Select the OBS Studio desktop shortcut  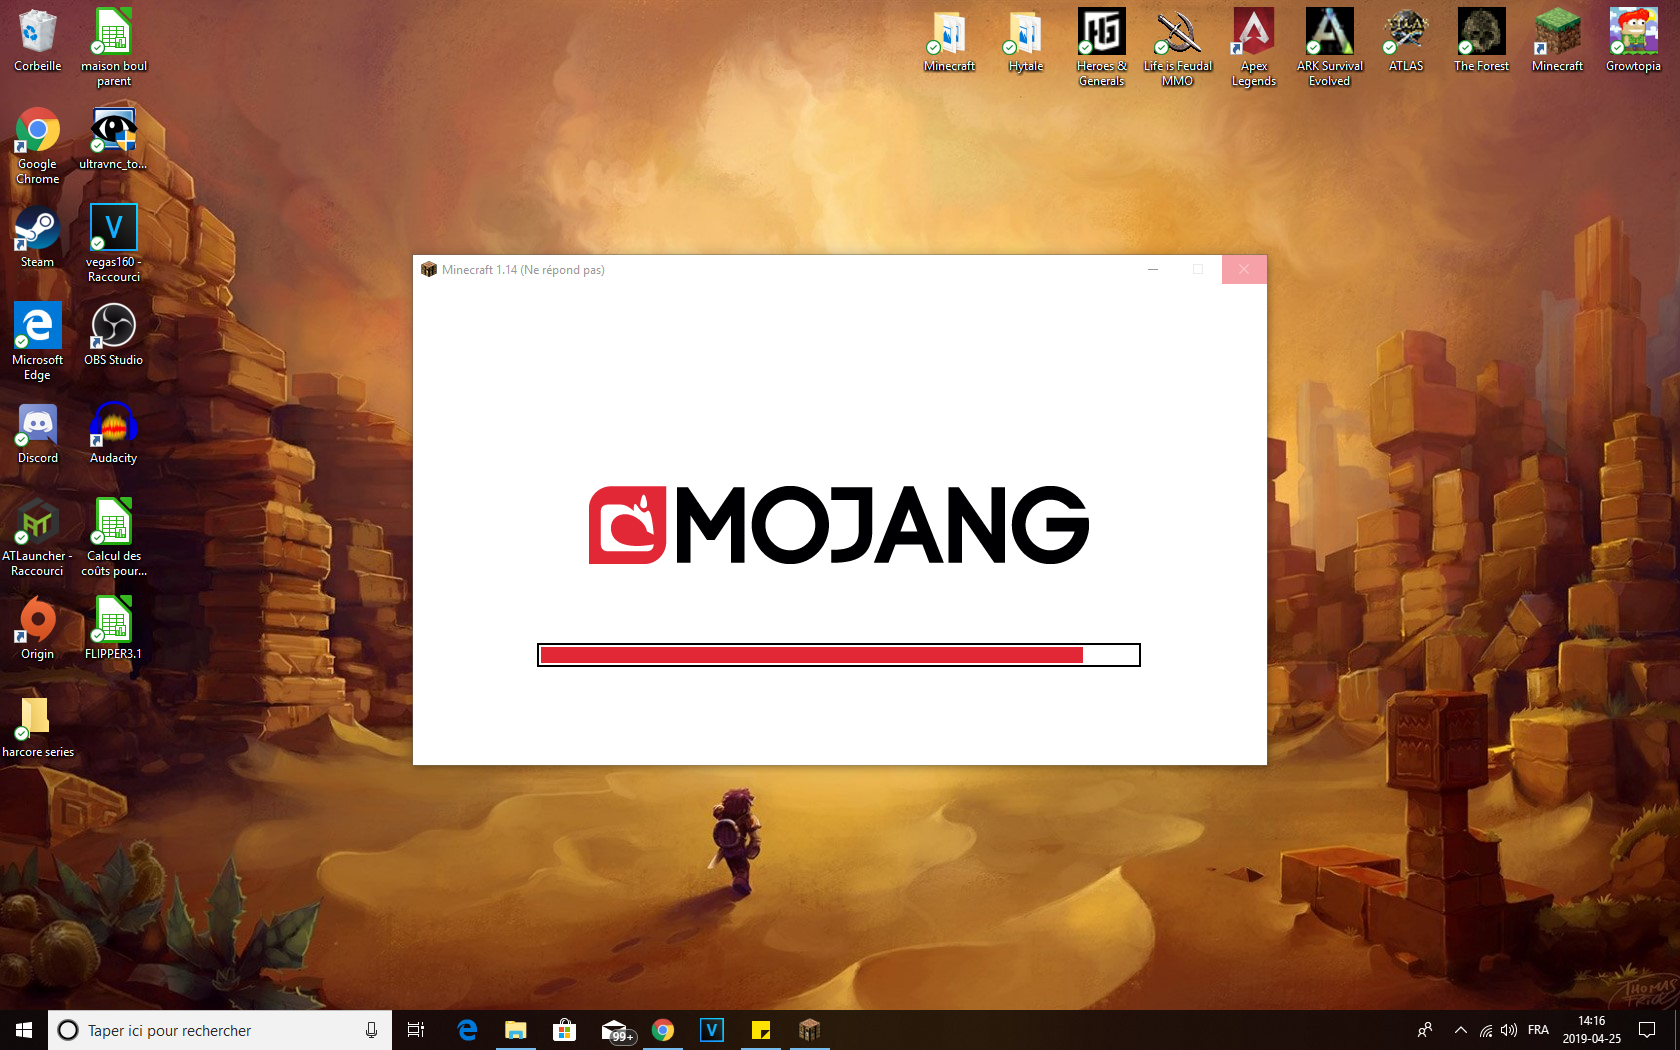click(113, 335)
